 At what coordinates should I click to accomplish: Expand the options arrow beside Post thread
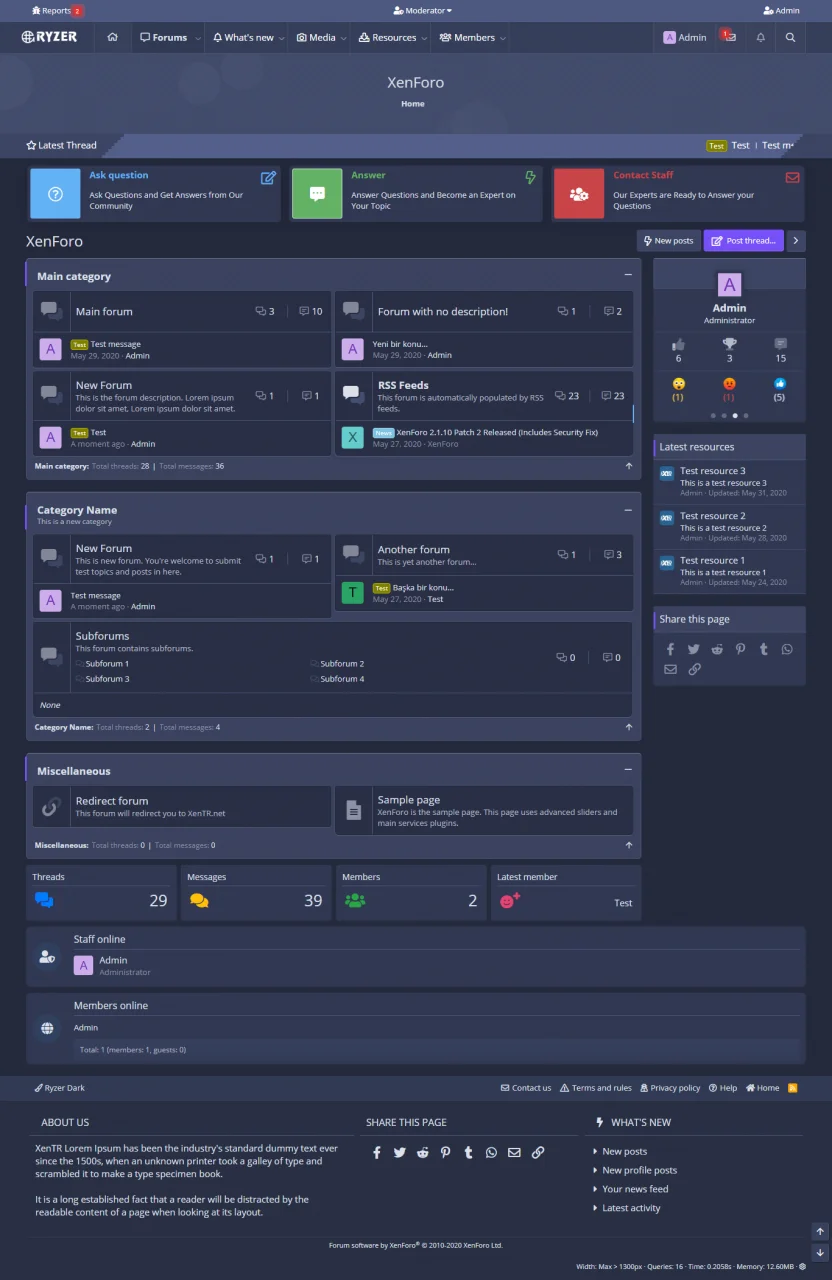[x=796, y=241]
